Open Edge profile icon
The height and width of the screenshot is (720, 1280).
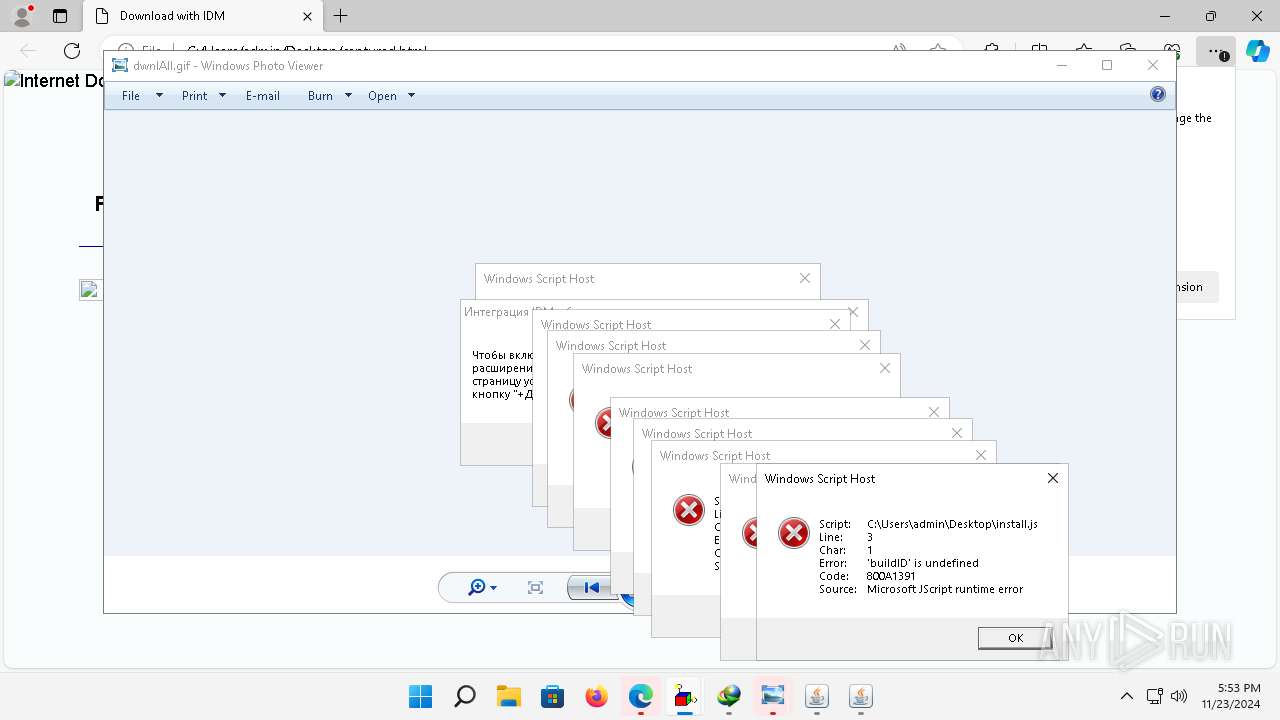click(22, 16)
